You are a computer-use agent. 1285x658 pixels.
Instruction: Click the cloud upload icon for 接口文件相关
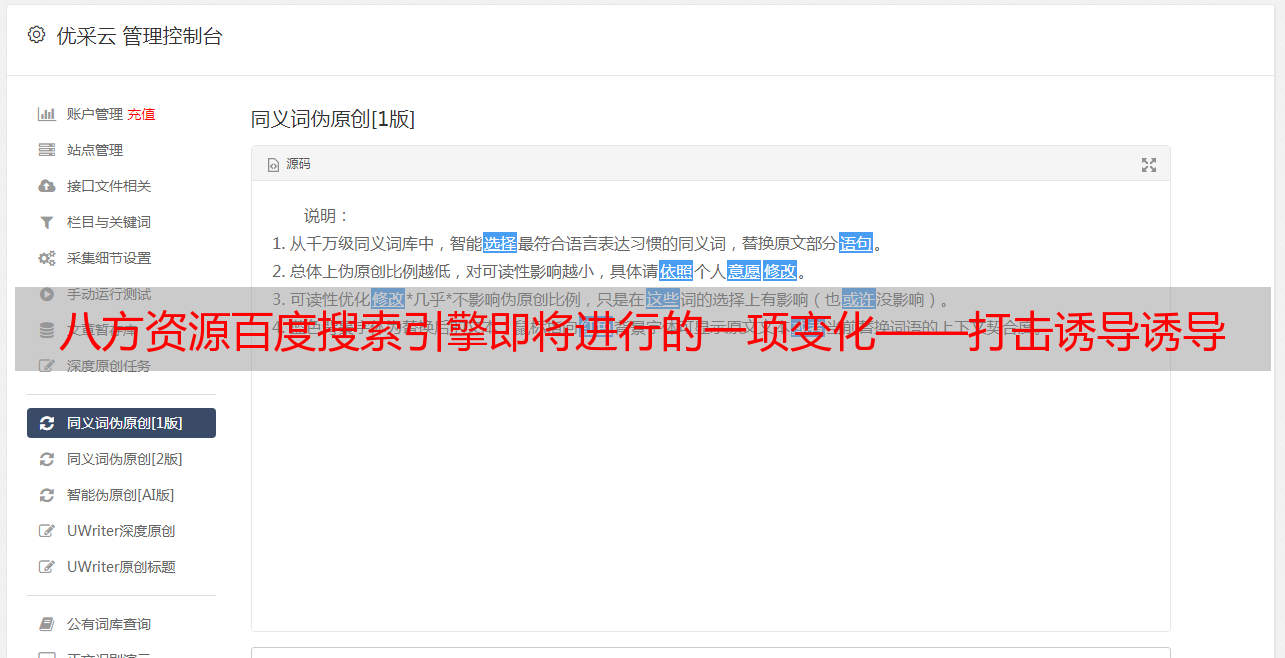[x=46, y=186]
